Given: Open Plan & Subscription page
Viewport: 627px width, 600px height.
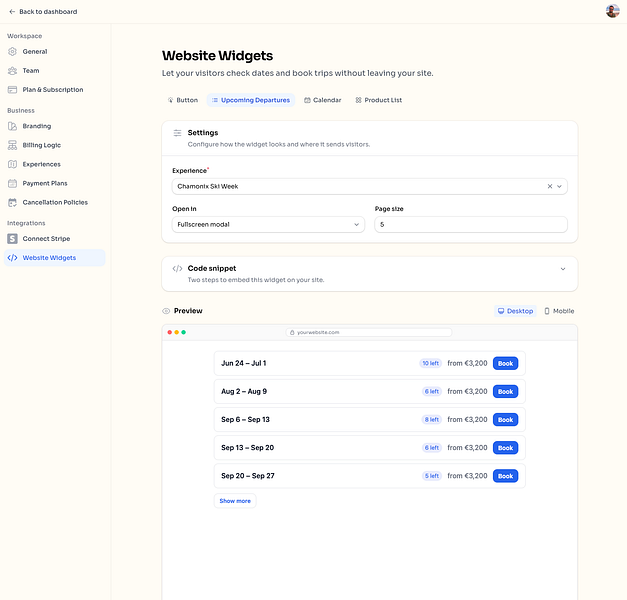Looking at the screenshot, I should click(x=54, y=90).
